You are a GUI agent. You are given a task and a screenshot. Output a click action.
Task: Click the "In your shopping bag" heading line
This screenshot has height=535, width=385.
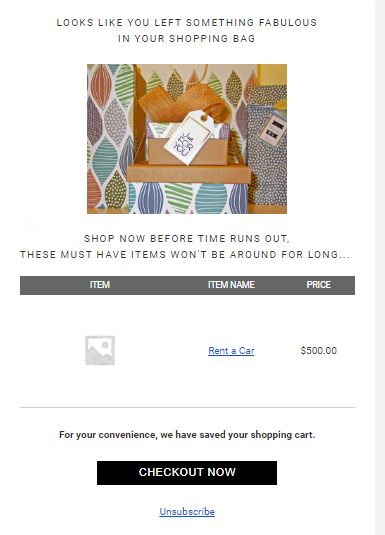click(x=187, y=39)
